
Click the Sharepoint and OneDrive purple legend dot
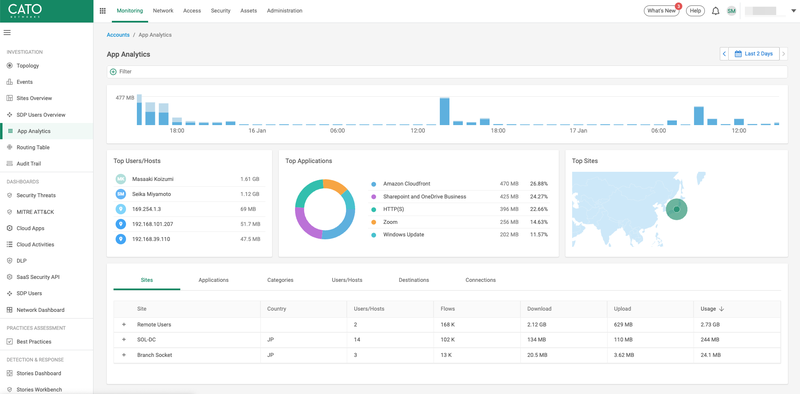[x=373, y=196]
